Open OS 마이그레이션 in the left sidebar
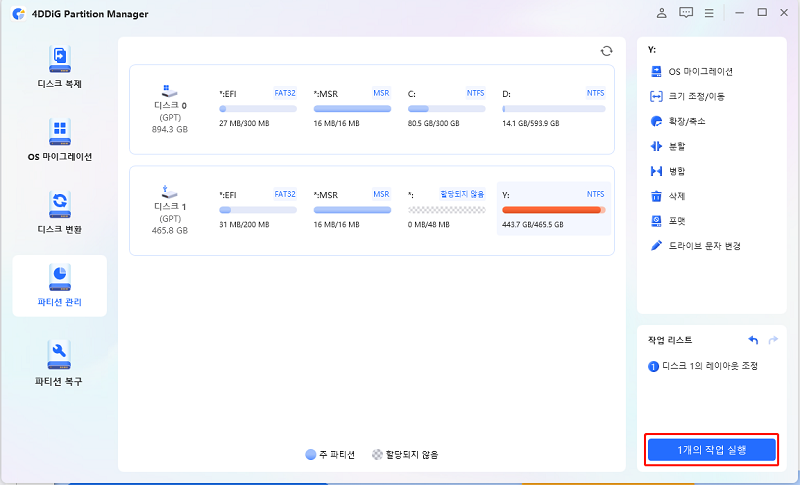The width and height of the screenshot is (800, 485). click(x=60, y=140)
